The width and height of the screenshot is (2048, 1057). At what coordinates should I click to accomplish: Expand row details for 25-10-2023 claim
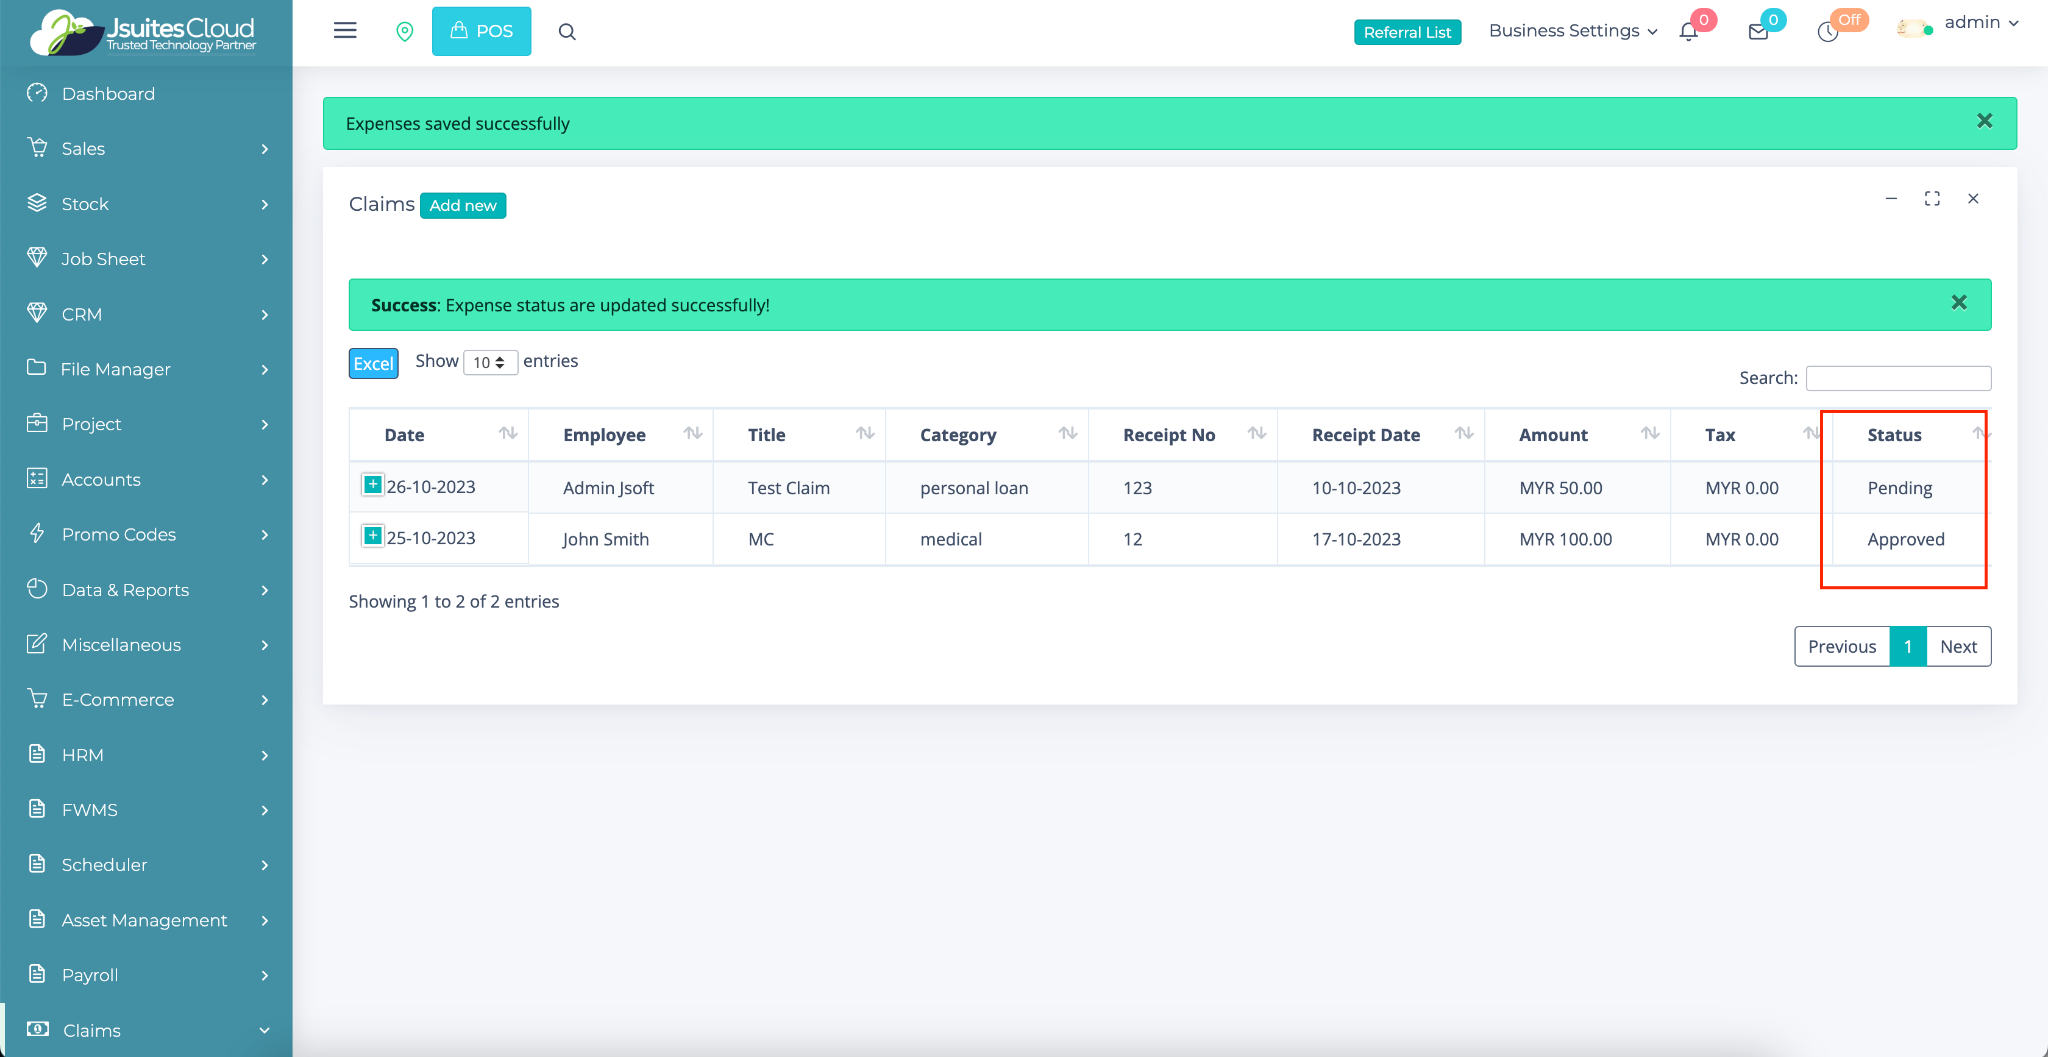372,536
